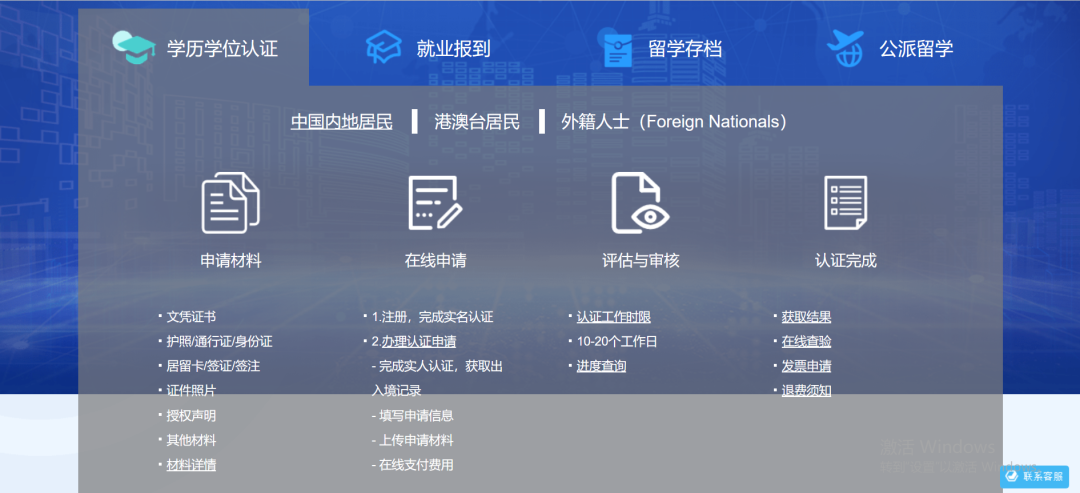Open the 材料详情 link

tap(191, 465)
